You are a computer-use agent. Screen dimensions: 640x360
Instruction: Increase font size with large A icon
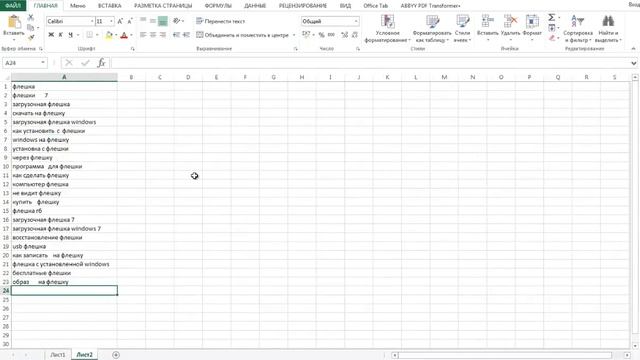(x=120, y=21)
